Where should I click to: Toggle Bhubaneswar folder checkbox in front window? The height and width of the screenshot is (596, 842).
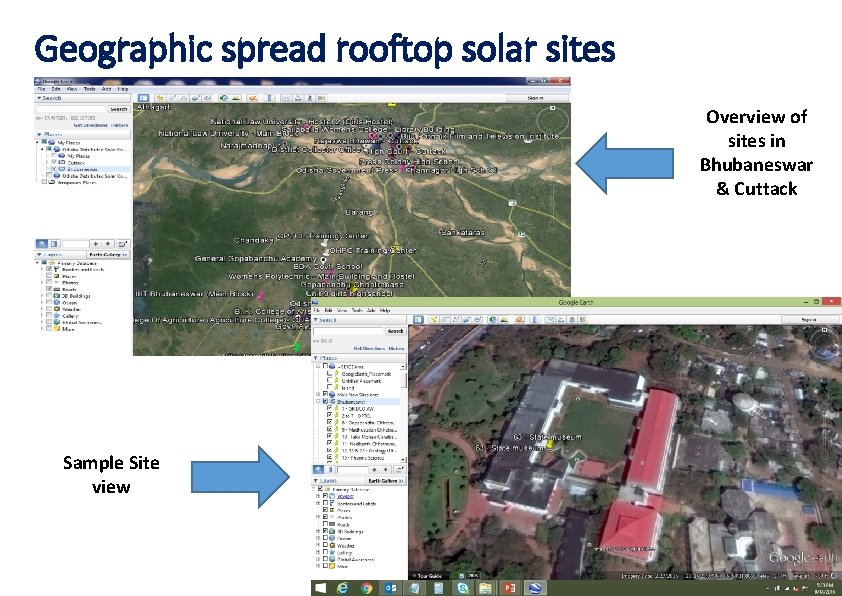pos(325,401)
